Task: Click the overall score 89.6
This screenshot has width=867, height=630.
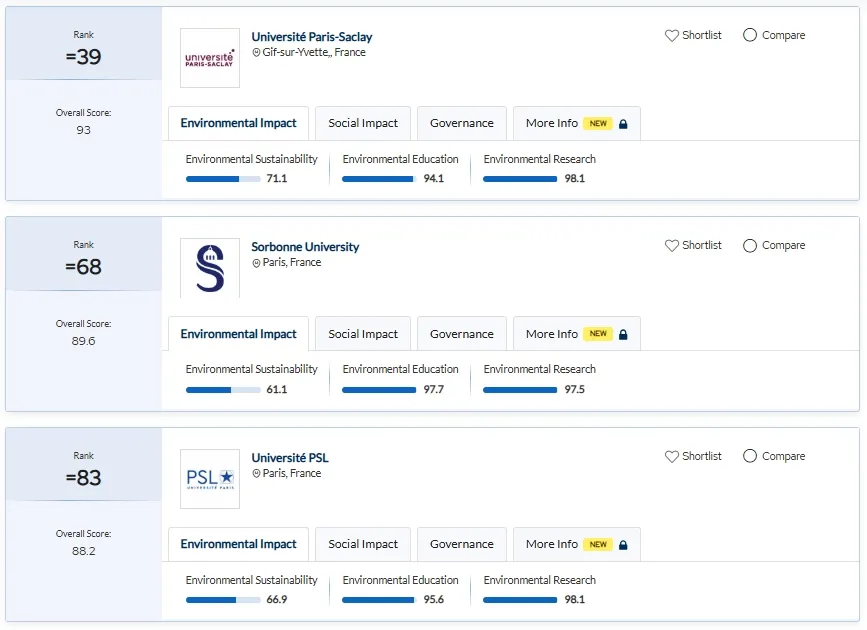Action: click(83, 341)
